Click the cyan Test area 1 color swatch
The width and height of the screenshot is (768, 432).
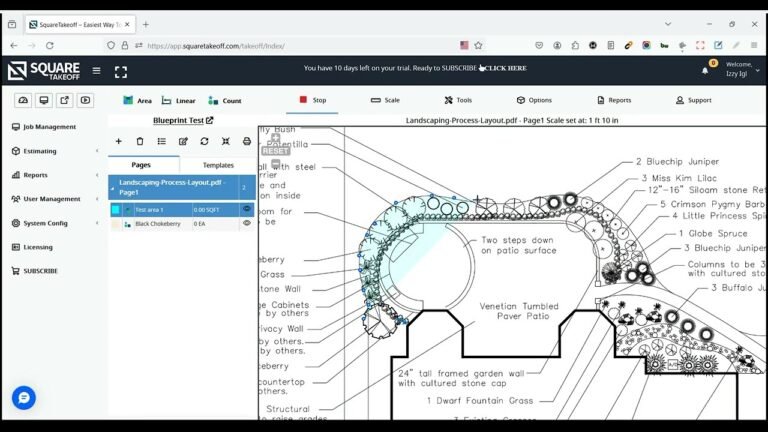click(116, 210)
